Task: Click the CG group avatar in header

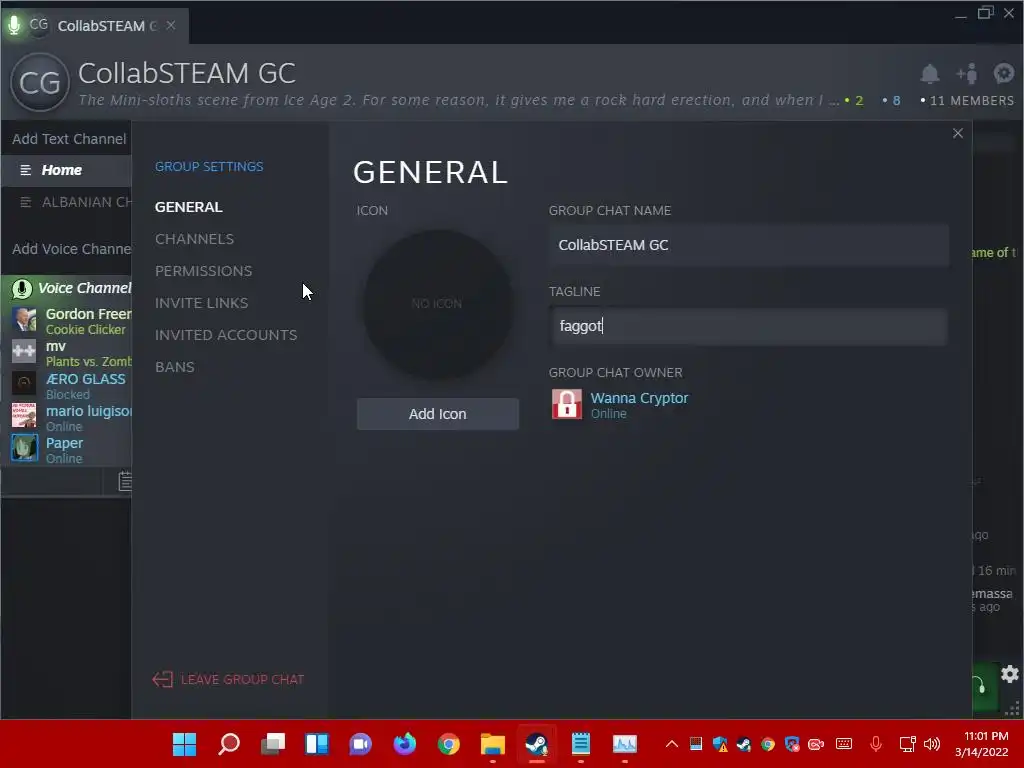Action: (x=40, y=83)
